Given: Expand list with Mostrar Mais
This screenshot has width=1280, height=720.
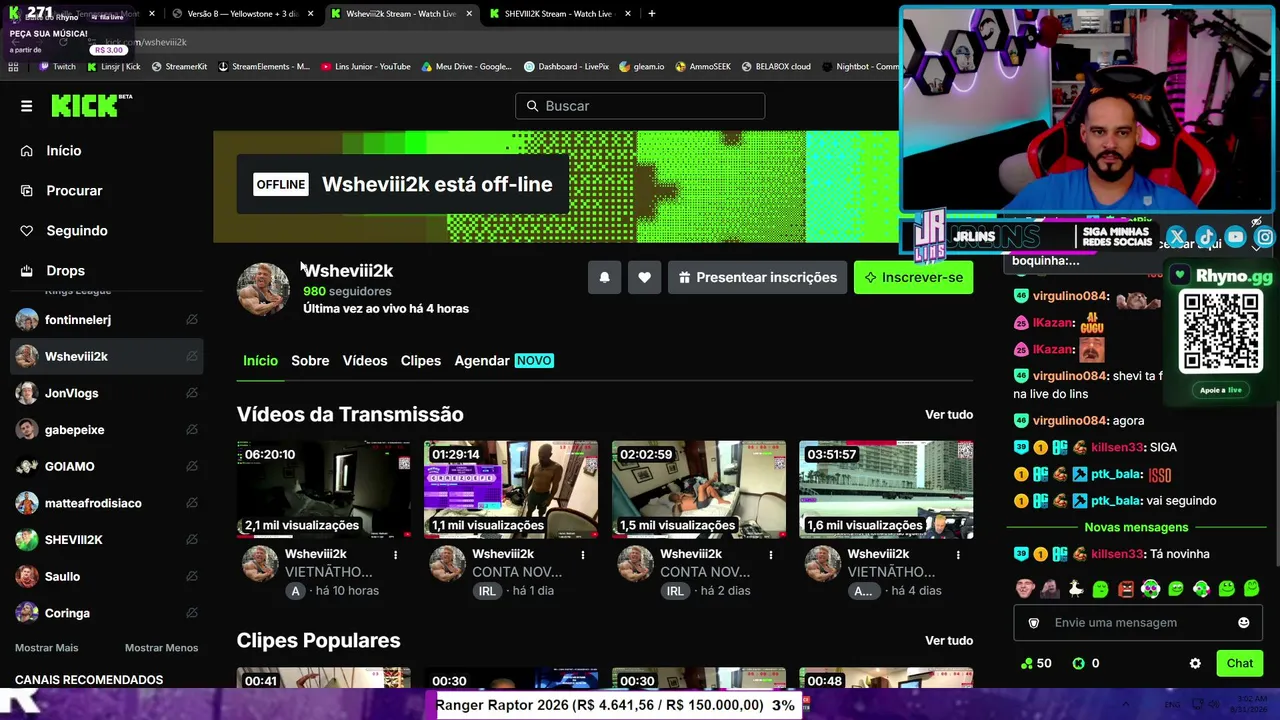Looking at the screenshot, I should click(x=47, y=648).
